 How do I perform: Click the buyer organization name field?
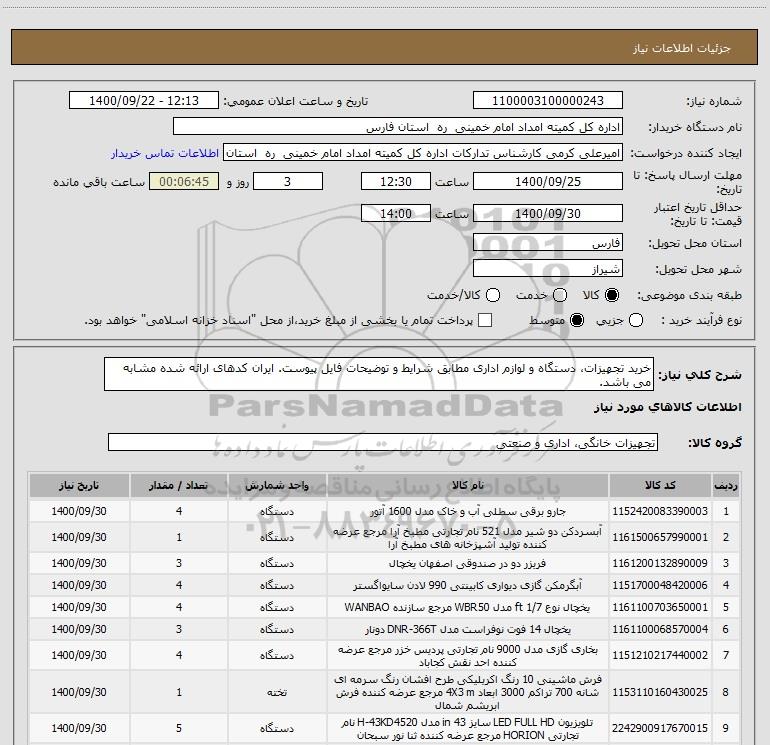(x=398, y=127)
